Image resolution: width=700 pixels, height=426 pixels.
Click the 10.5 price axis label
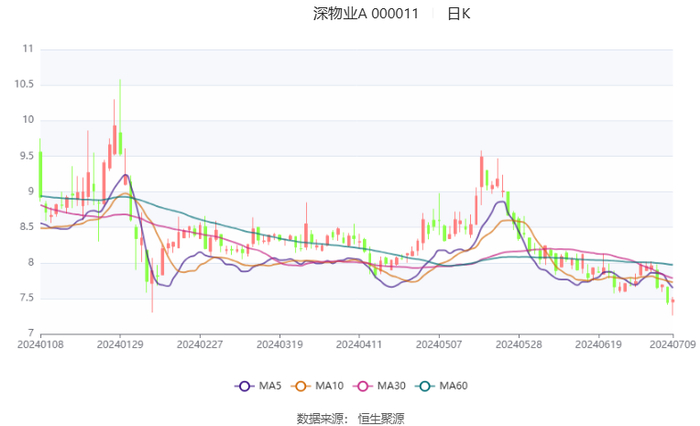pos(24,84)
